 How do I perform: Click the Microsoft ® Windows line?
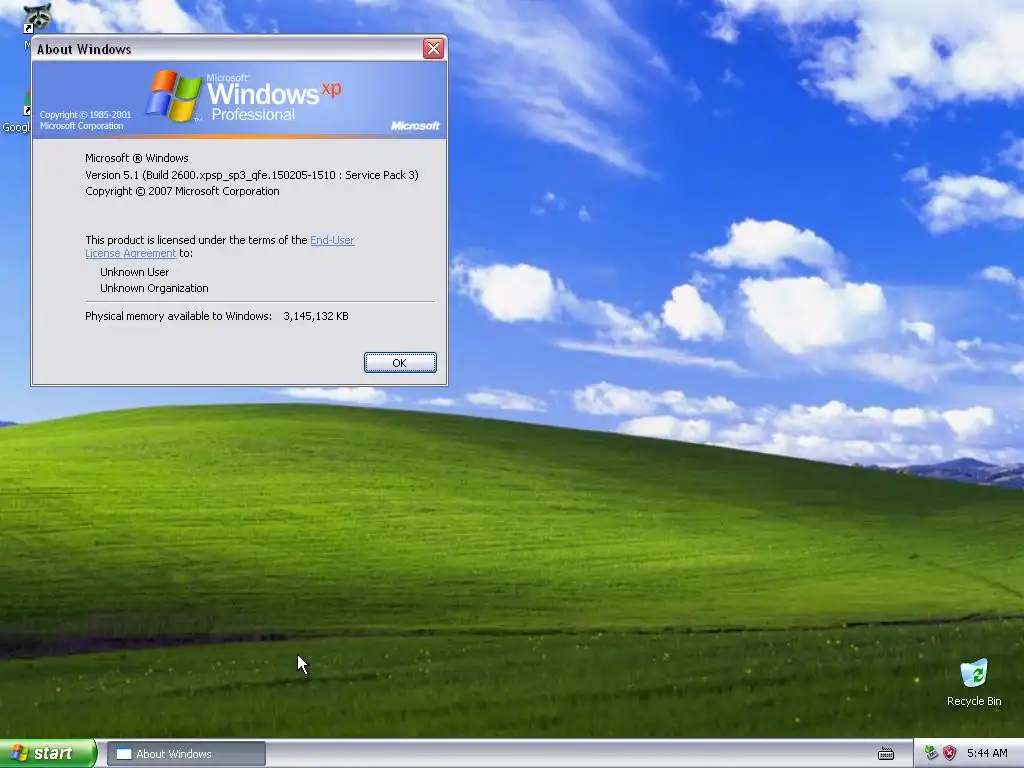(x=136, y=158)
